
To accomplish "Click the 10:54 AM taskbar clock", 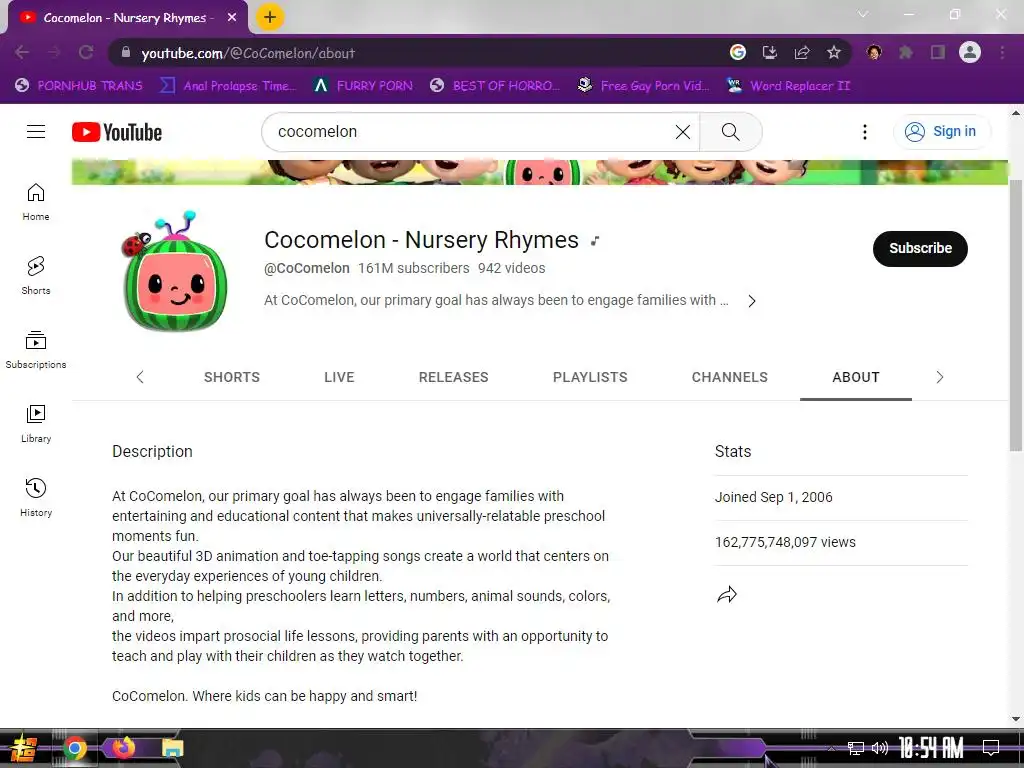I will click(931, 748).
